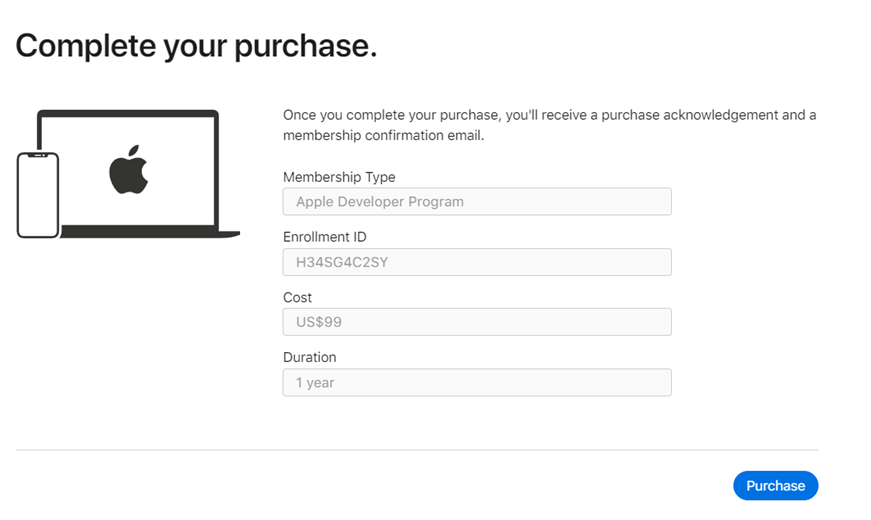
Task: Click the blue Purchase button
Action: click(x=775, y=486)
